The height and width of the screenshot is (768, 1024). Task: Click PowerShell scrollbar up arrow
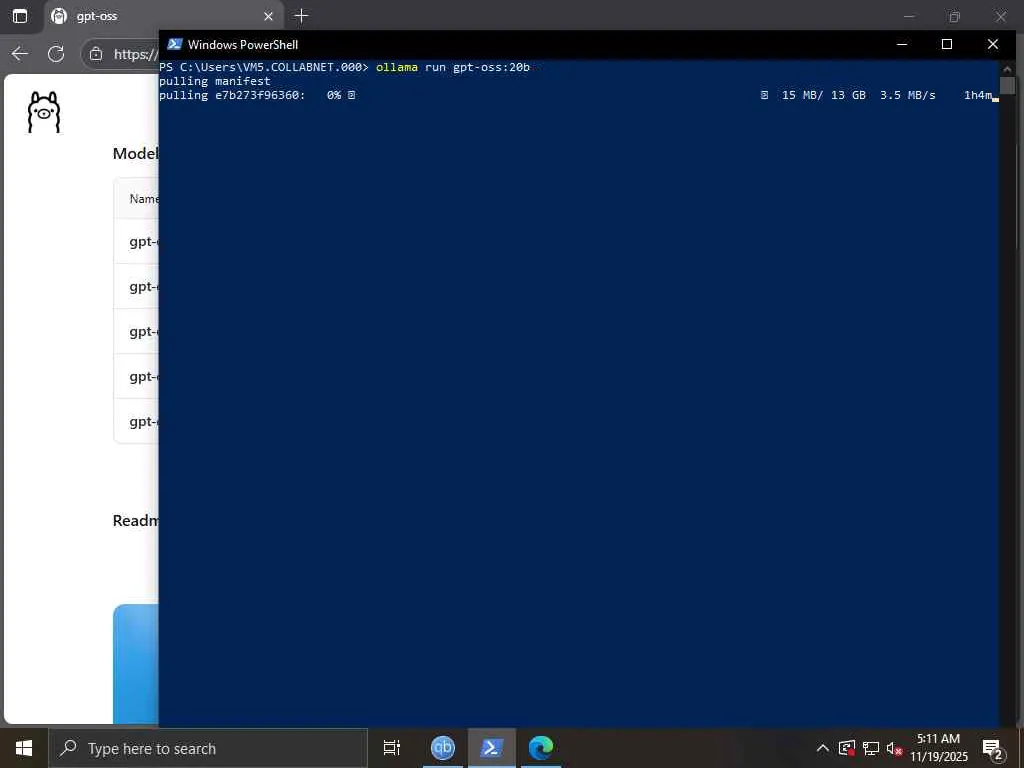point(1007,67)
